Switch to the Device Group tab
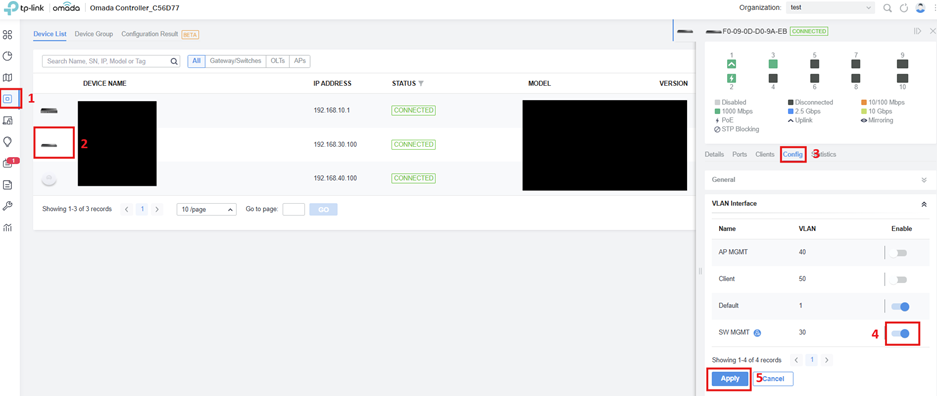 click(x=94, y=34)
